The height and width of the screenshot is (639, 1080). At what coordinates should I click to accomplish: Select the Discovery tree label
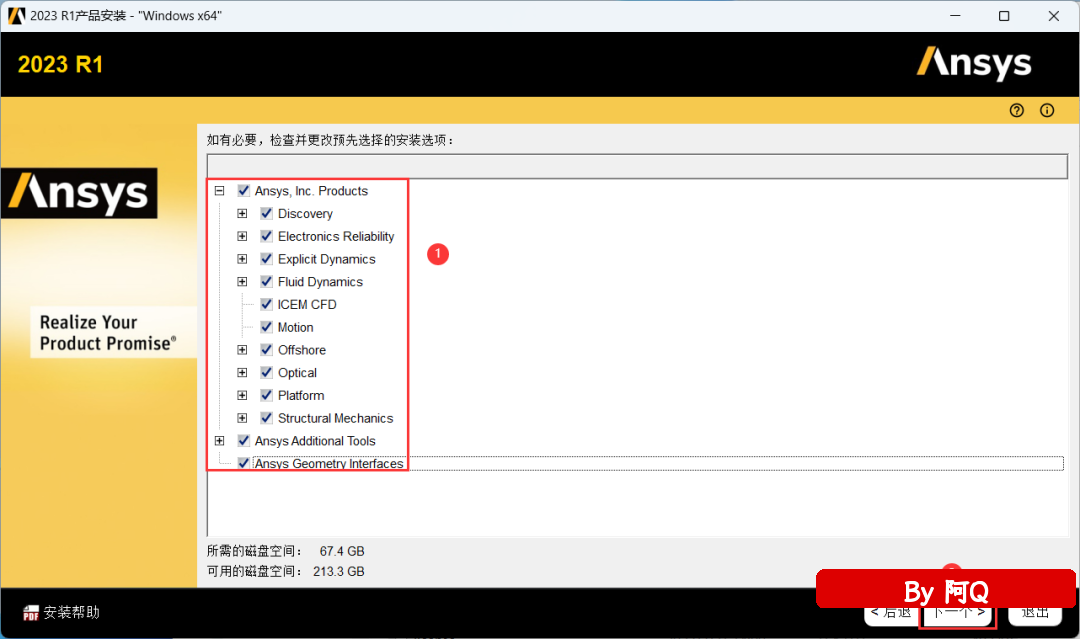(305, 213)
